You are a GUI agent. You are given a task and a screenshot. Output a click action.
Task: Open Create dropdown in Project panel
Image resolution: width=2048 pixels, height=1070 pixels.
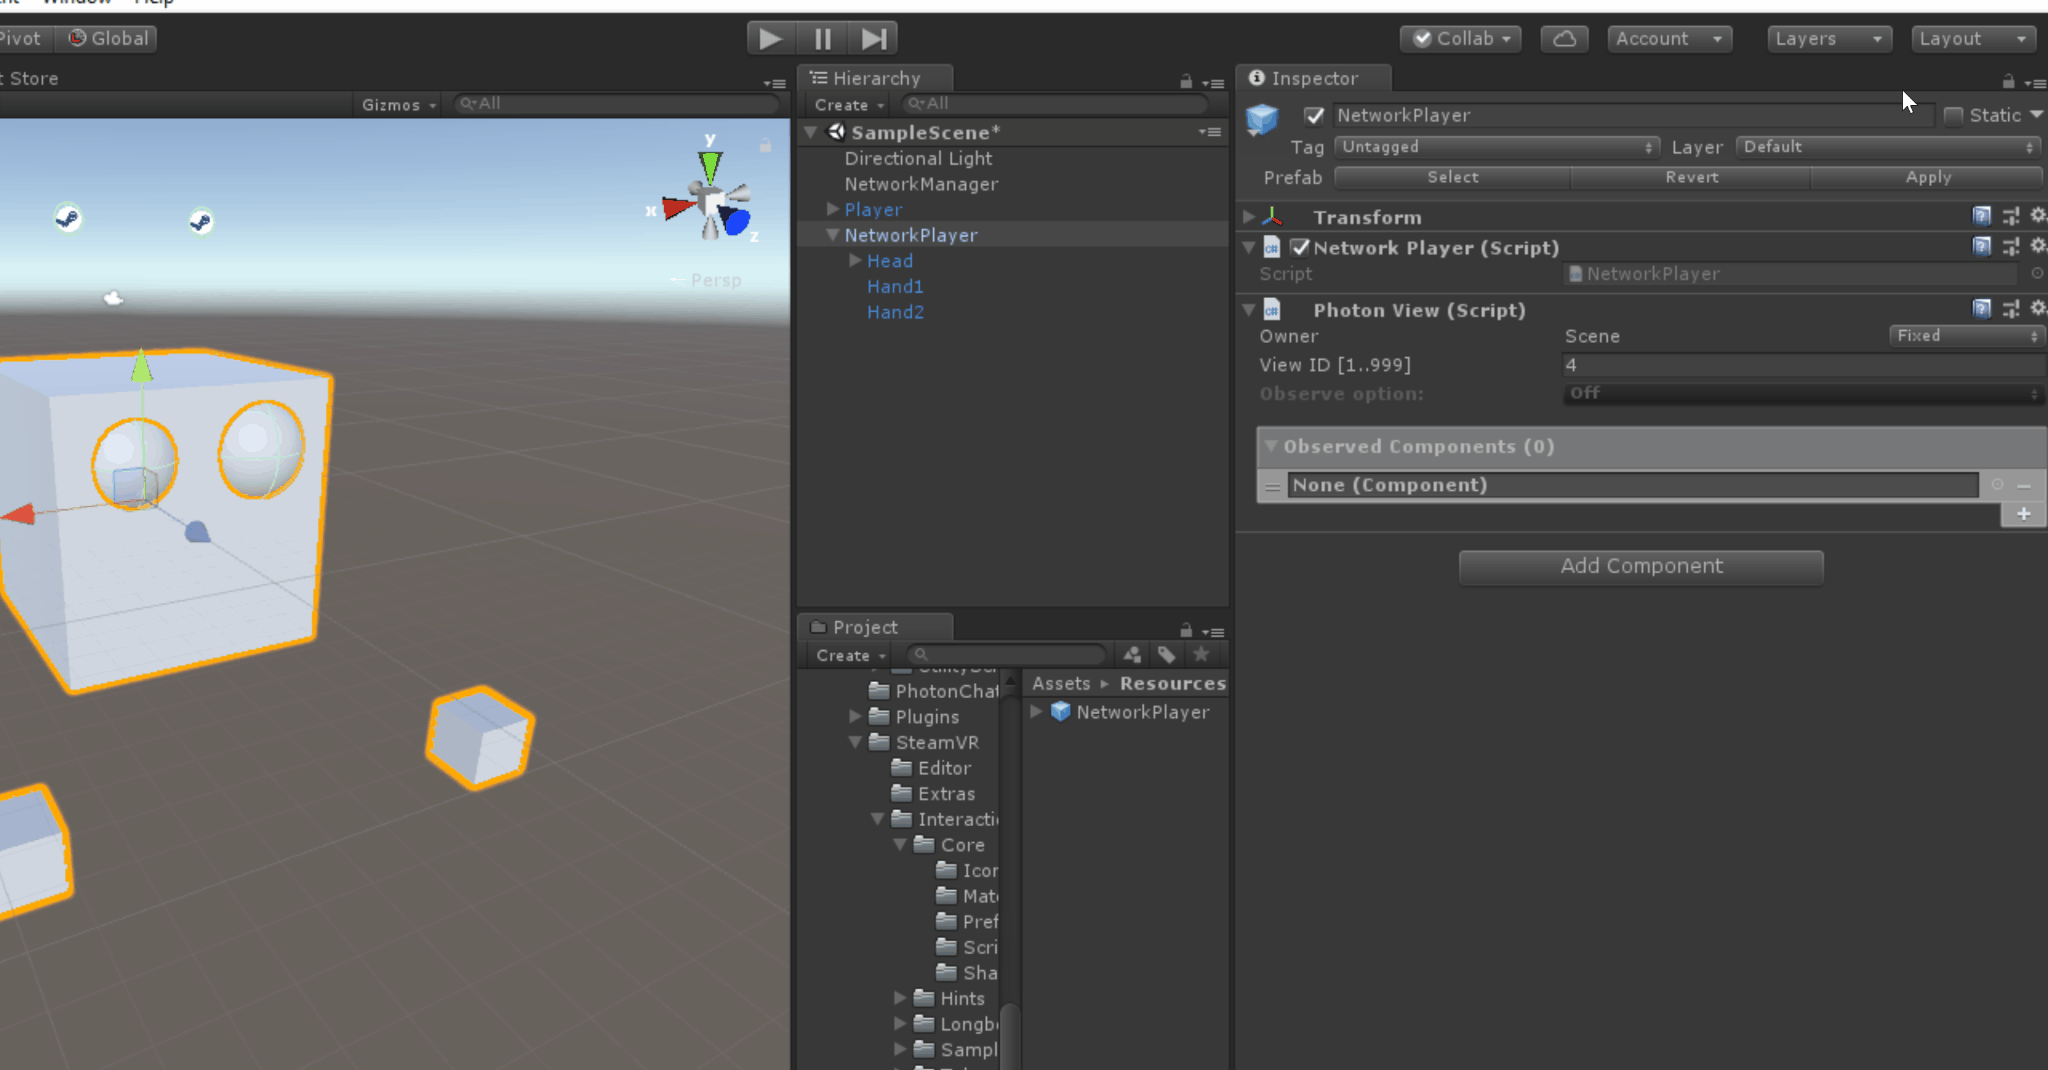(850, 656)
